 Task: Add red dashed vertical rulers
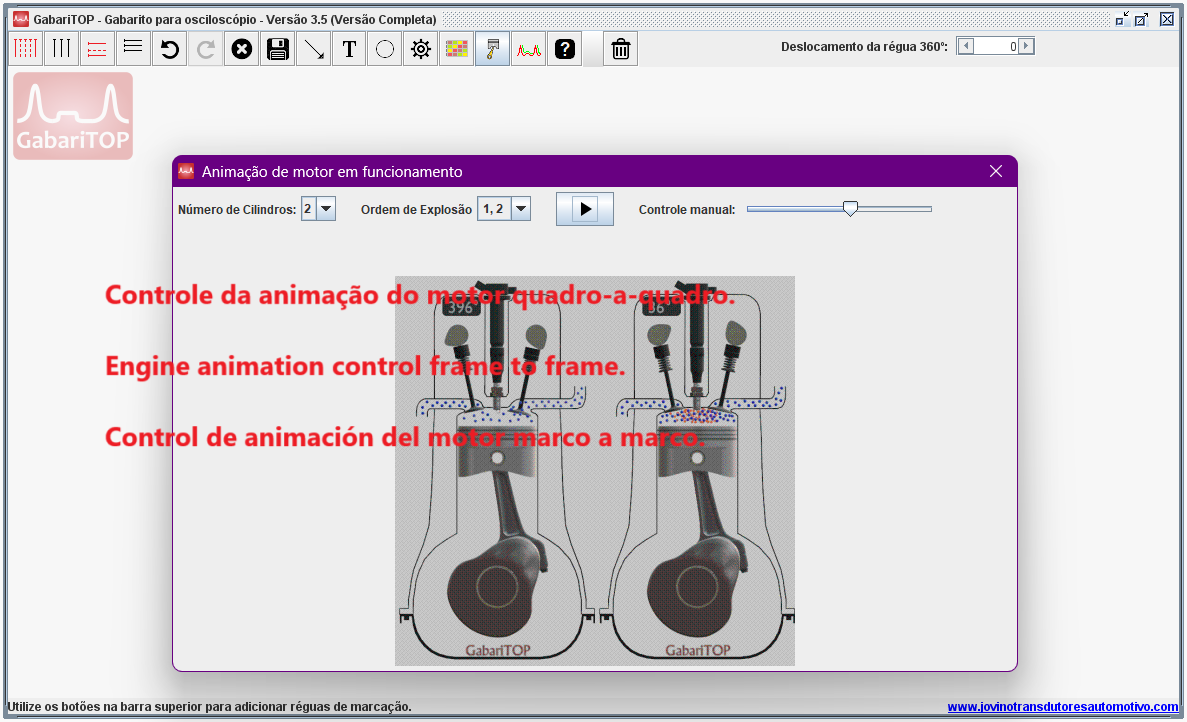click(x=26, y=49)
